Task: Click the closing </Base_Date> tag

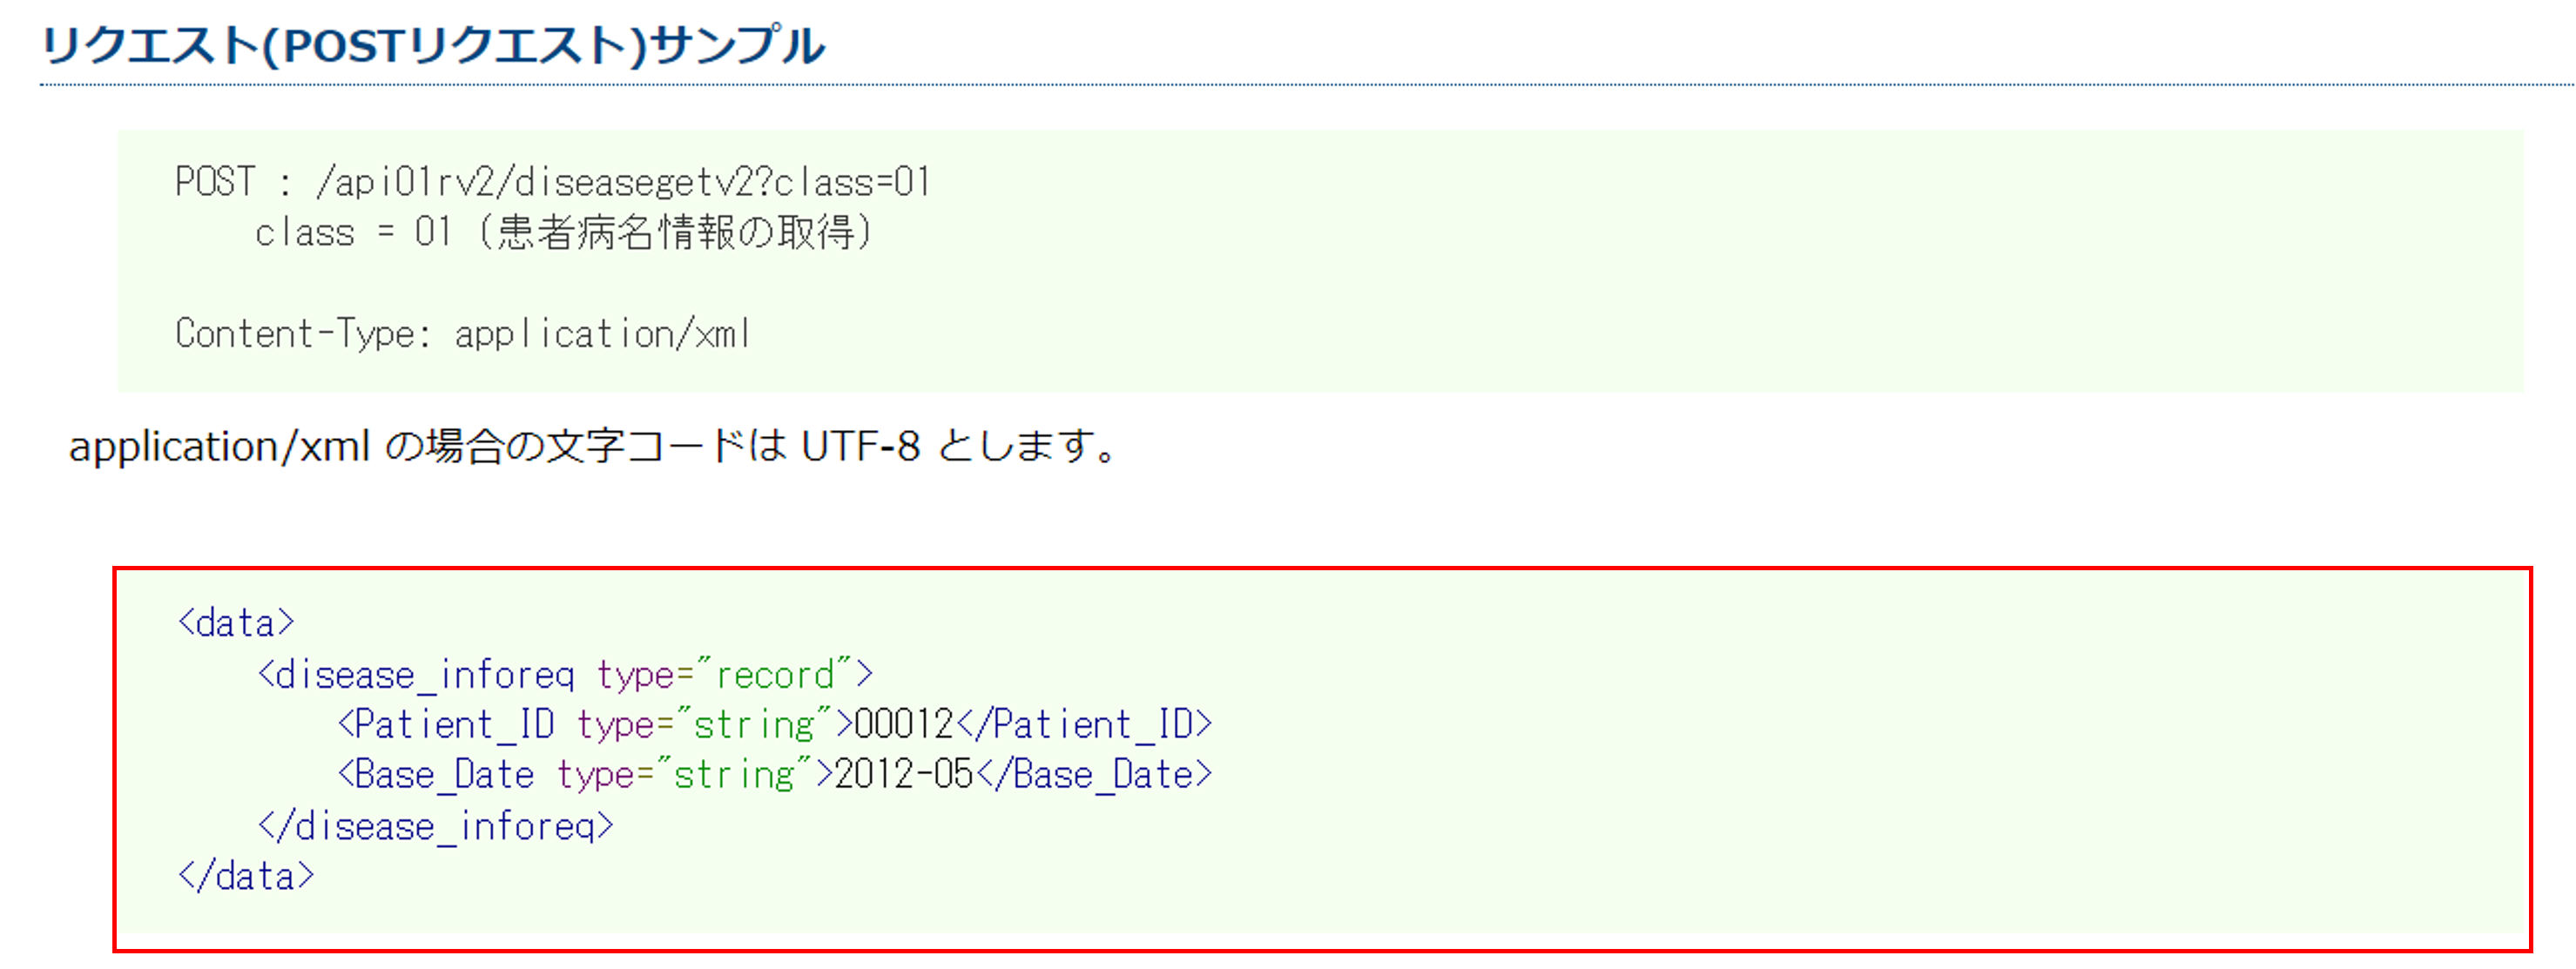Action: pyautogui.click(x=1094, y=775)
